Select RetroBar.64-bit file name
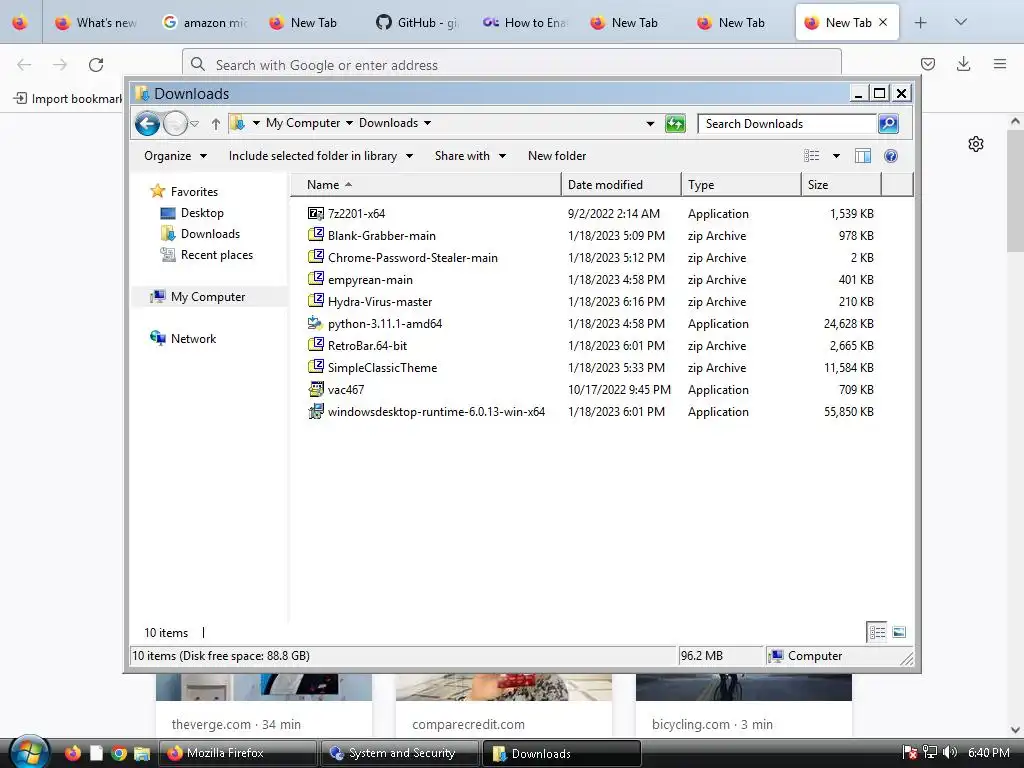Image resolution: width=1024 pixels, height=768 pixels. click(x=367, y=345)
